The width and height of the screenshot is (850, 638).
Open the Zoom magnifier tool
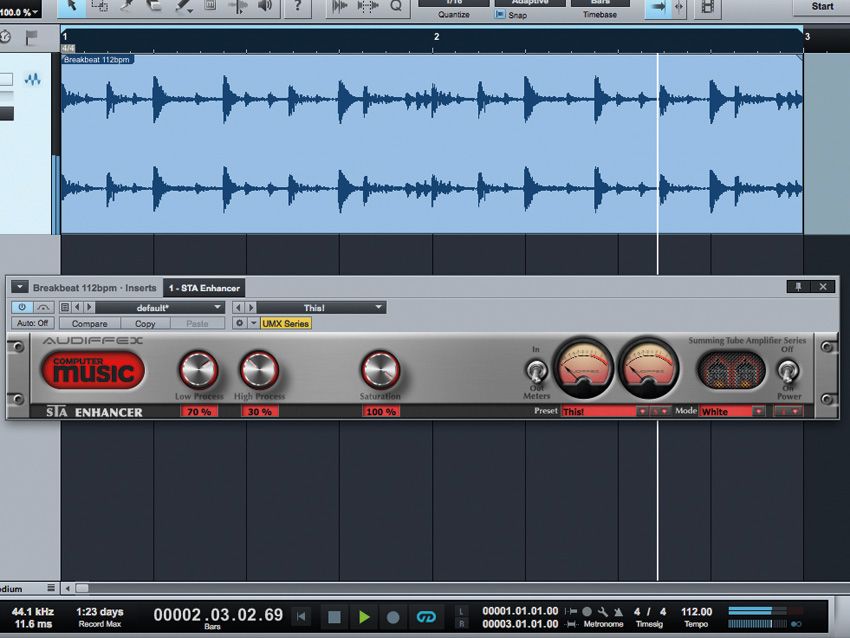click(x=395, y=8)
